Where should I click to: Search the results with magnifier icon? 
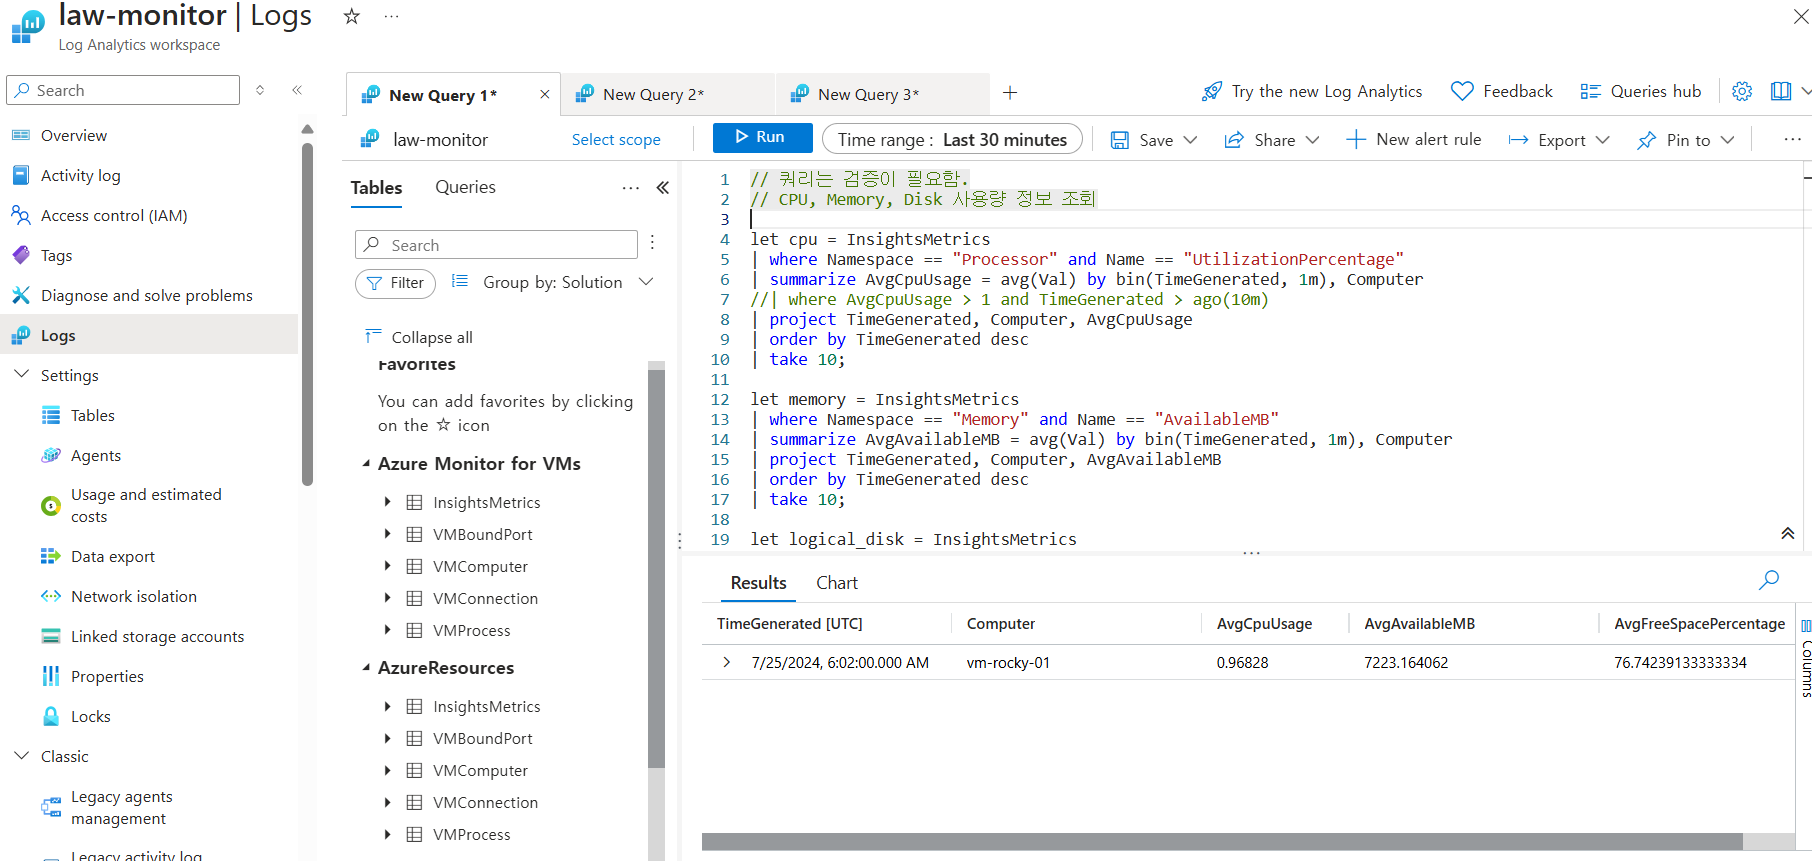[1769, 580]
